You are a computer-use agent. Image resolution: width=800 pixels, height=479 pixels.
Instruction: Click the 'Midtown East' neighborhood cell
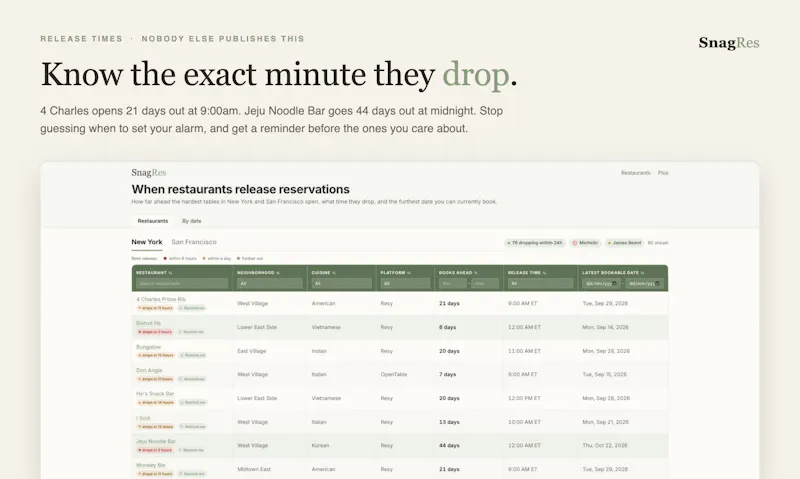click(254, 469)
